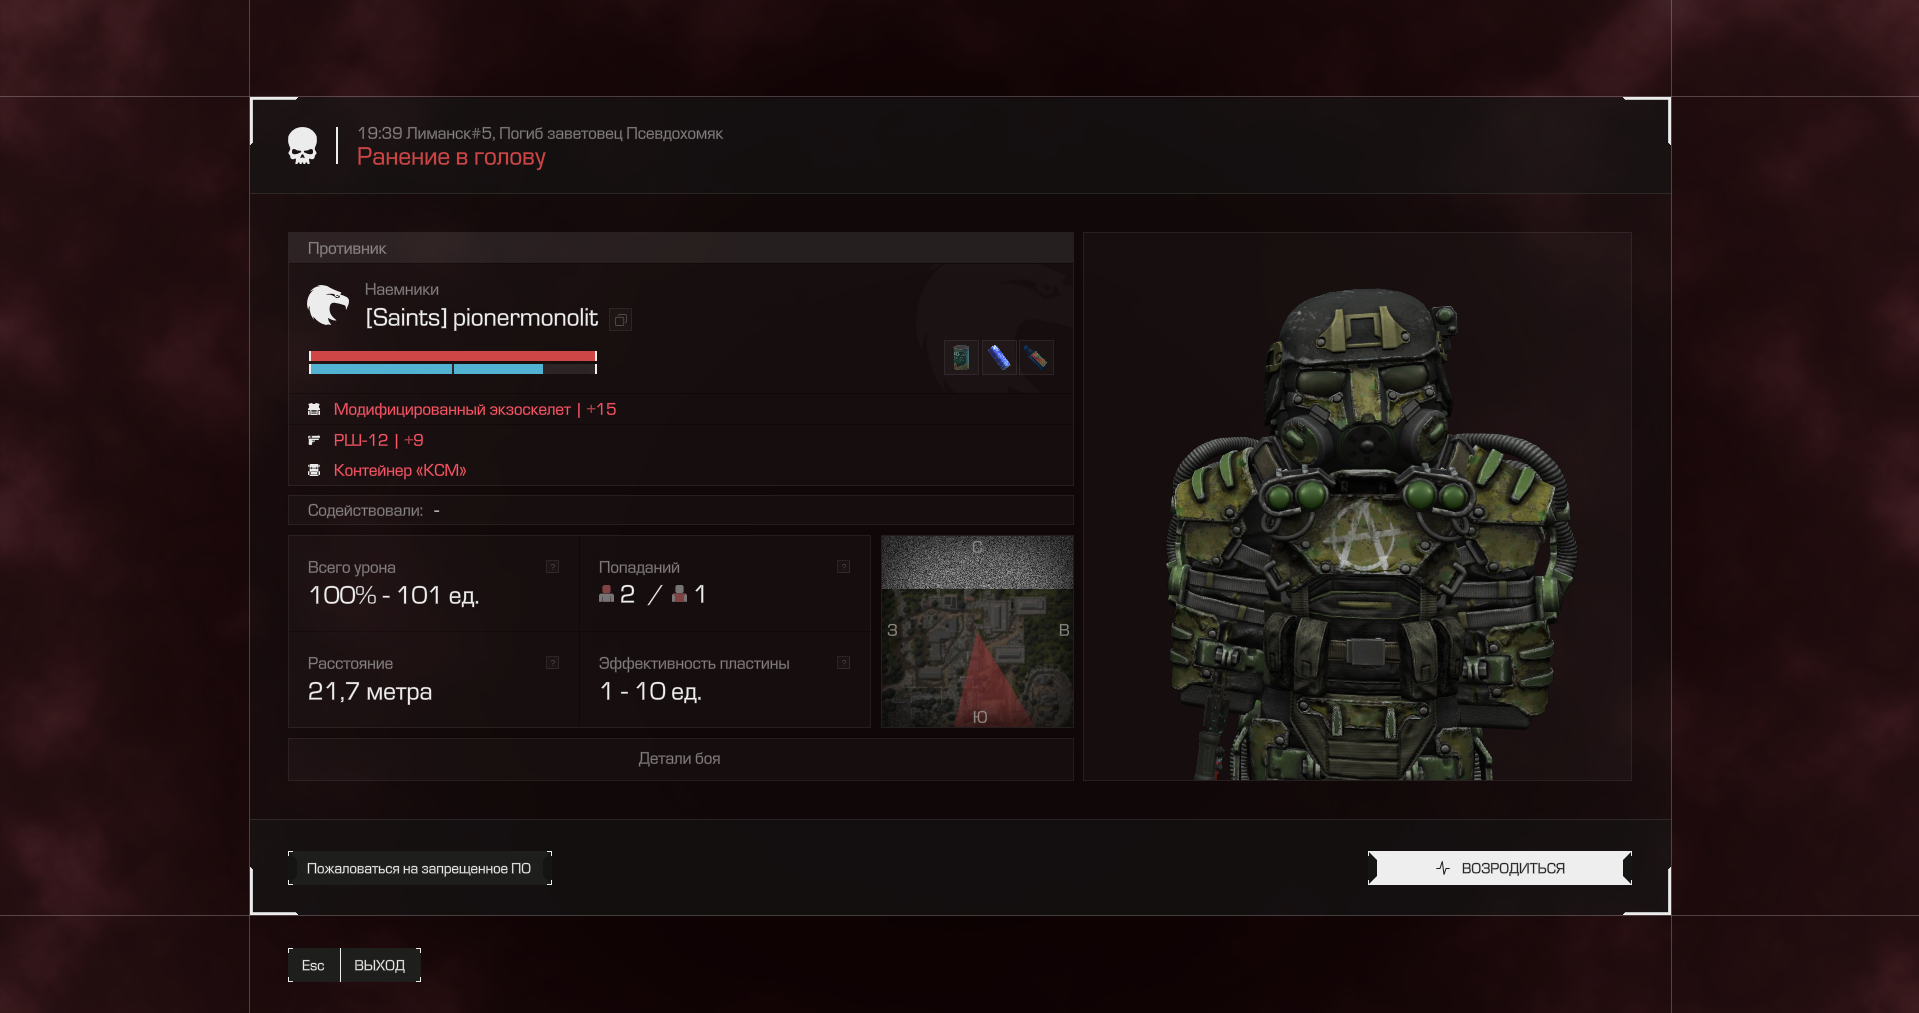
Task: Click the weapon icon beside РШ-12
Action: pyautogui.click(x=314, y=440)
